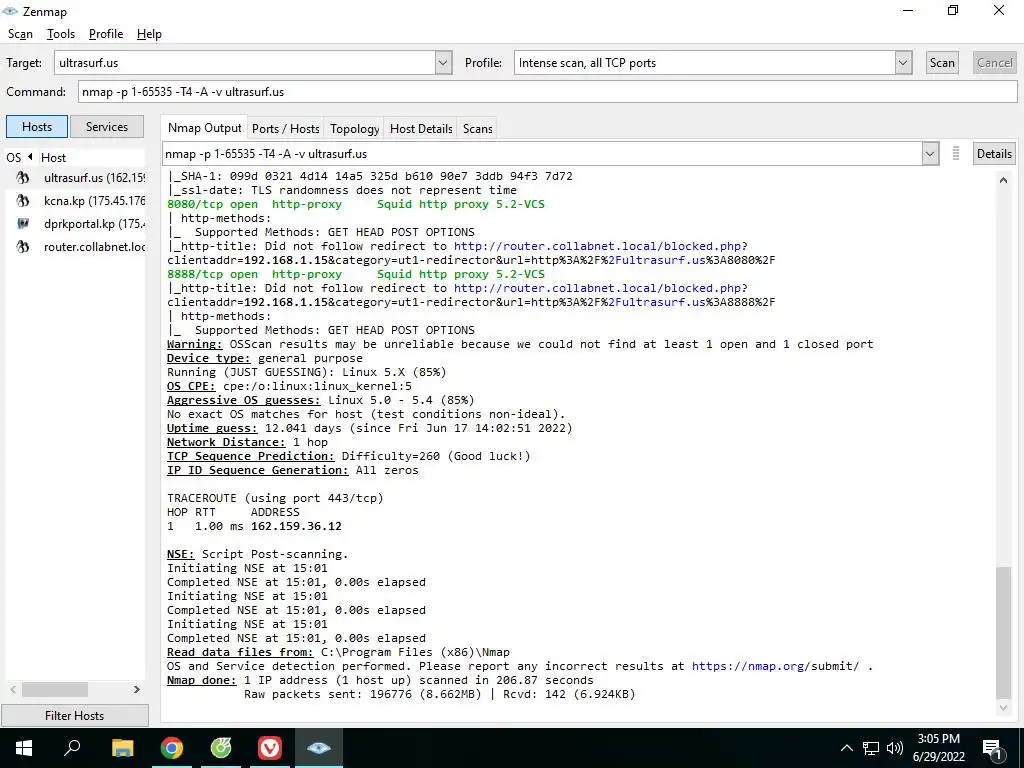Click the OS column sort arrow
Image resolution: width=1024 pixels, height=768 pixels.
(30, 157)
